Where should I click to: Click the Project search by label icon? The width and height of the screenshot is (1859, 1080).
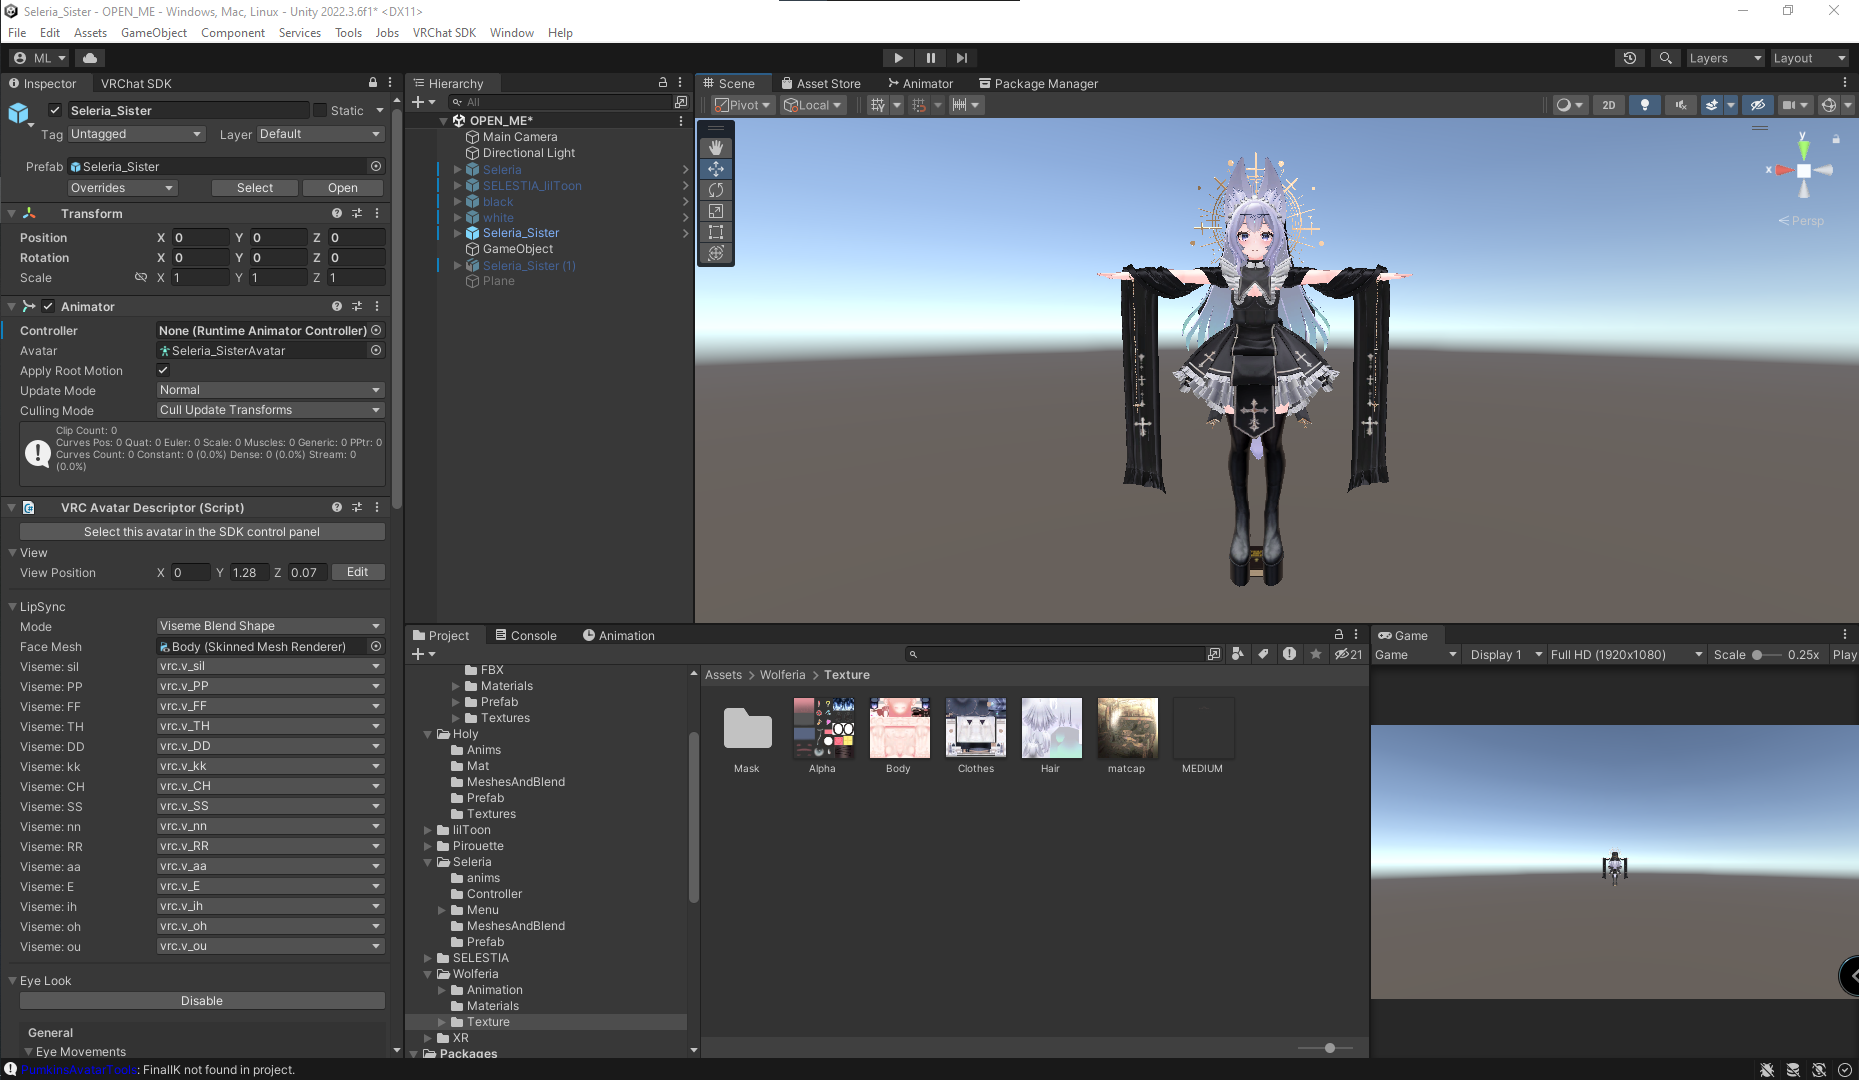[1264, 654]
